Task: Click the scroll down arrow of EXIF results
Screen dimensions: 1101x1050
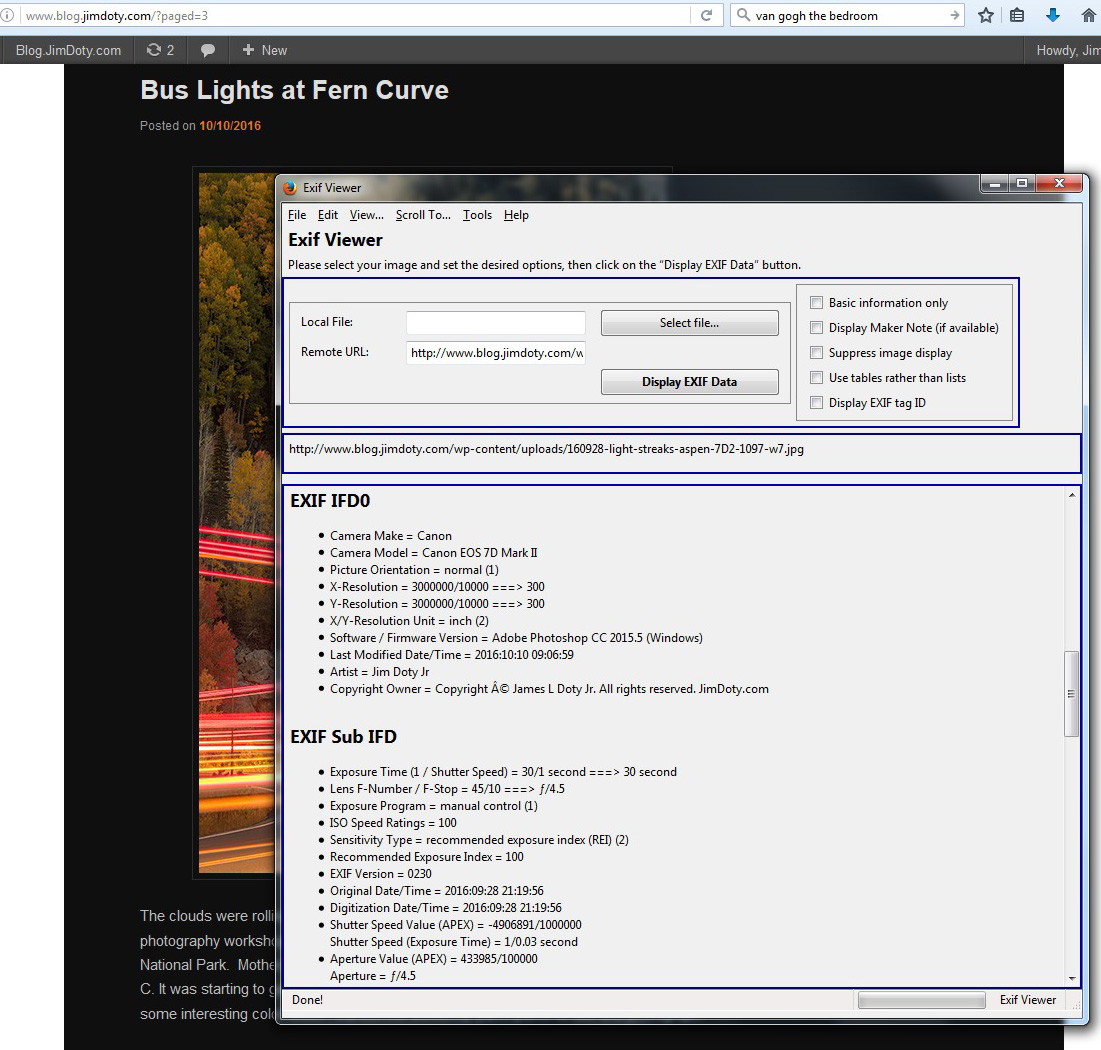Action: tap(1072, 978)
